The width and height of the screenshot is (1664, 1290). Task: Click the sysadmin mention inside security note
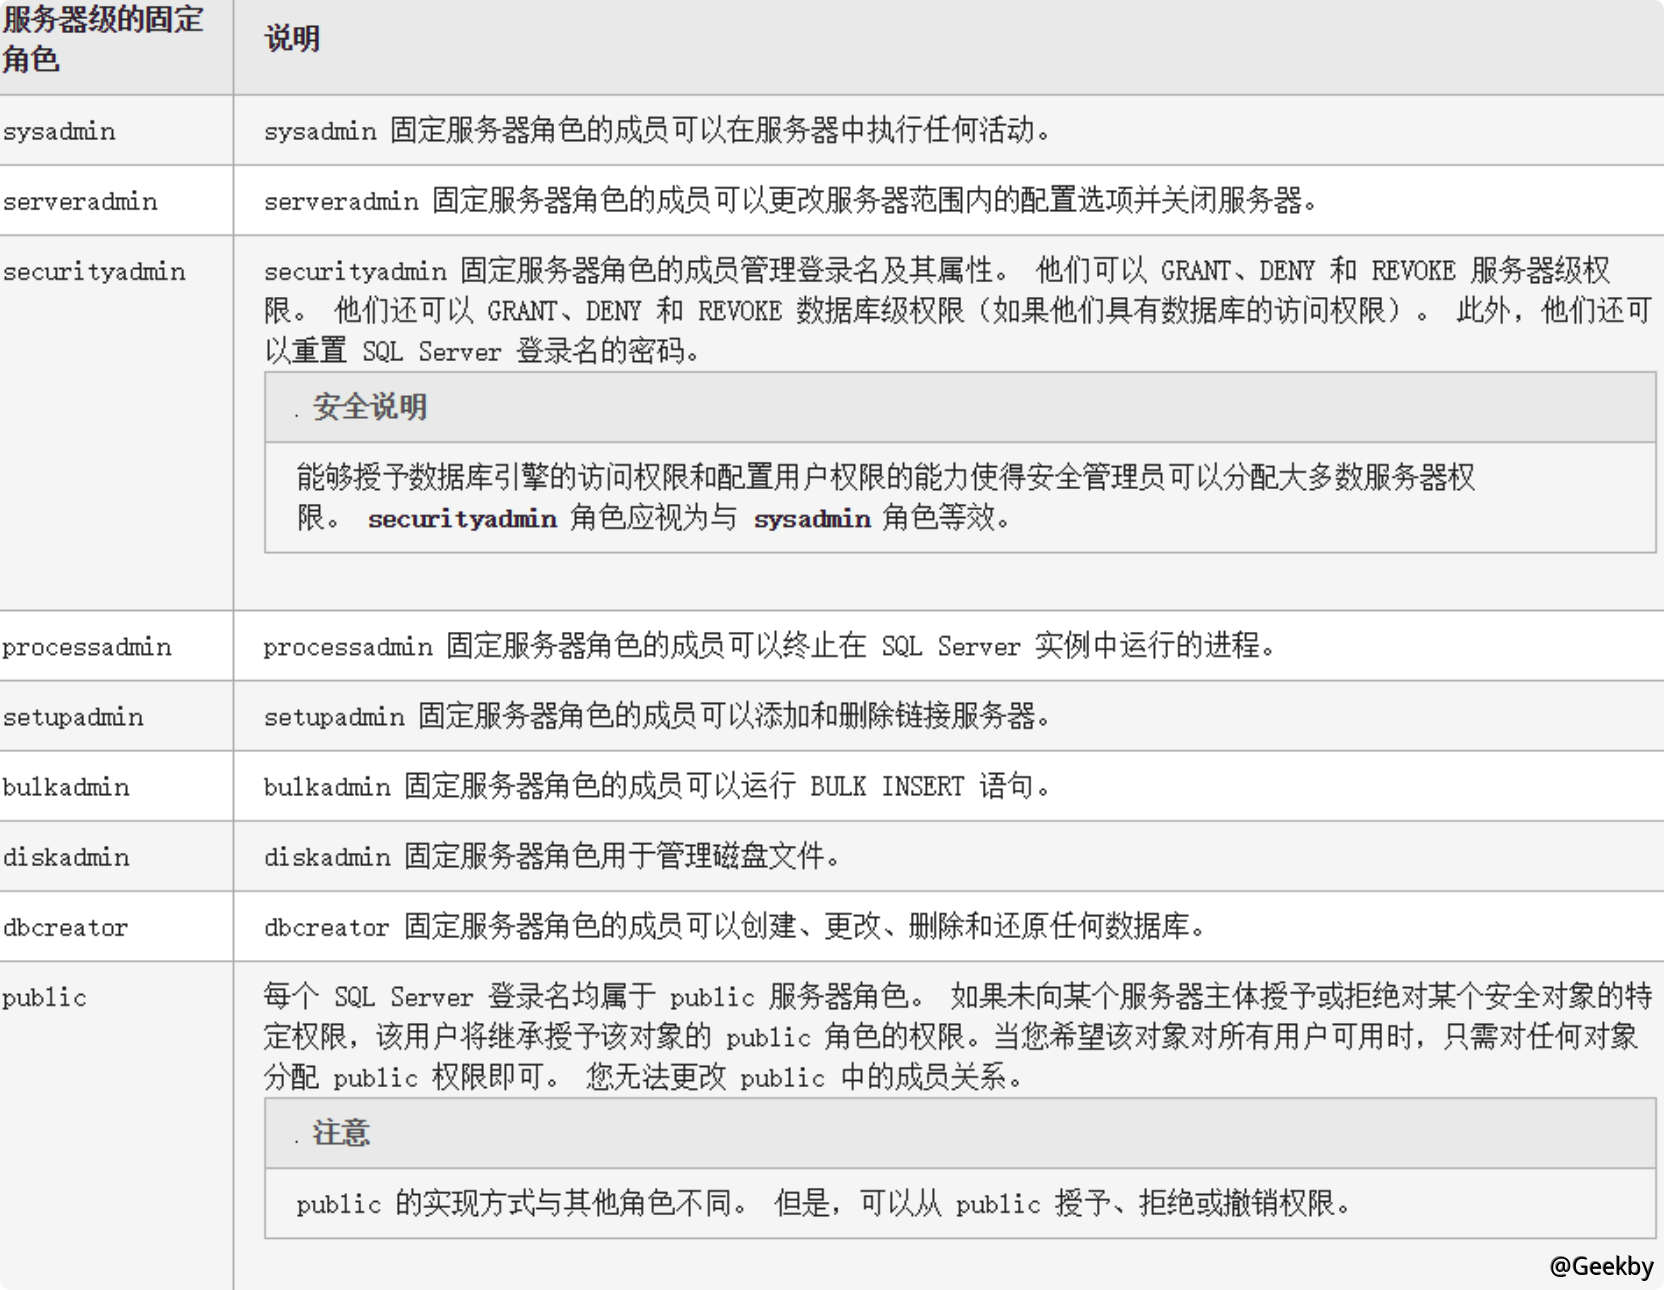[814, 518]
